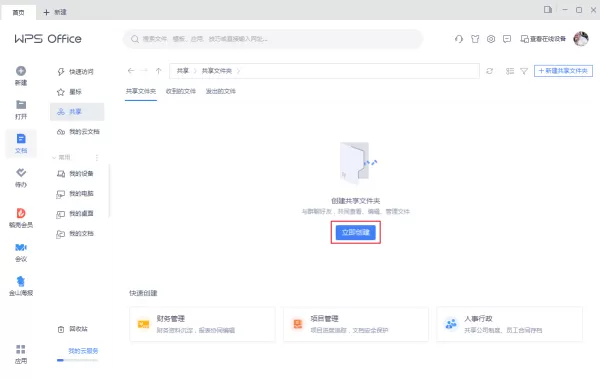Image resolution: width=600 pixels, height=379 pixels.
Task: Refresh the shared folder list
Action: 489,71
